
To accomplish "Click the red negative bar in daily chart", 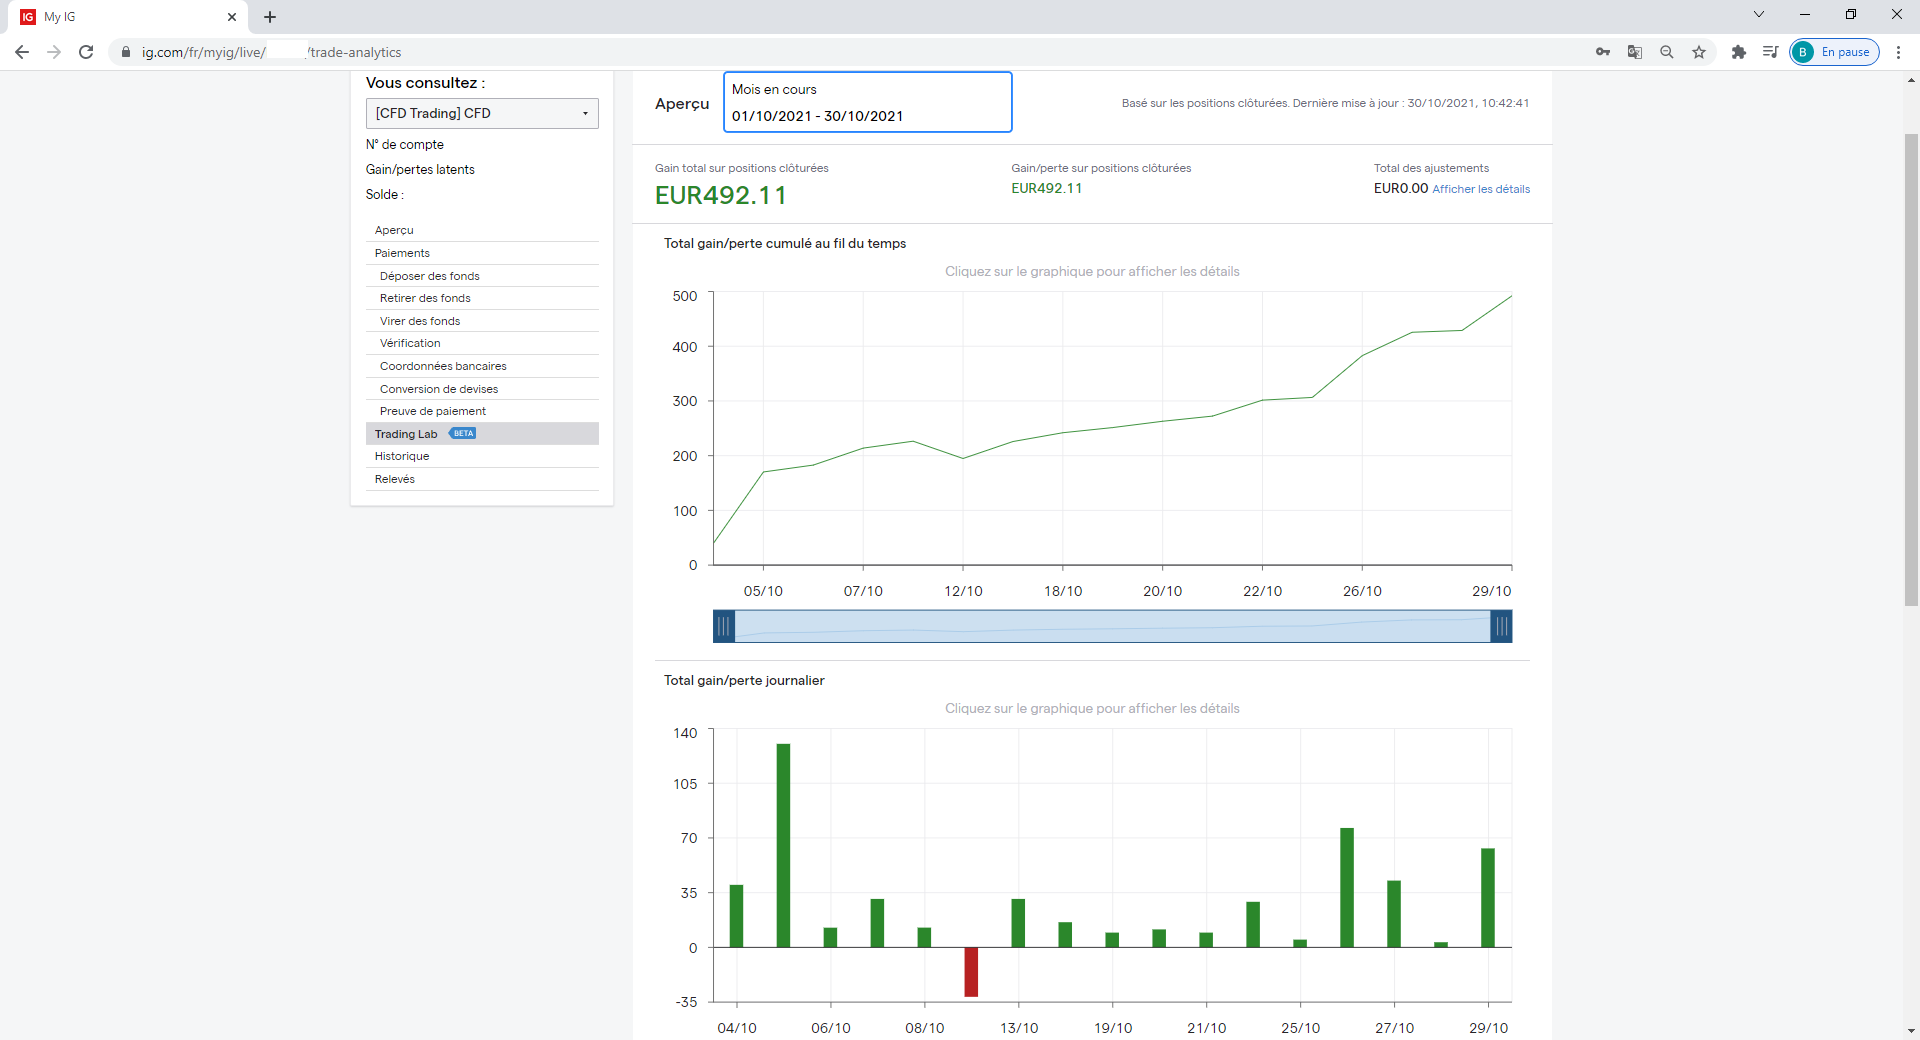I will 971,972.
